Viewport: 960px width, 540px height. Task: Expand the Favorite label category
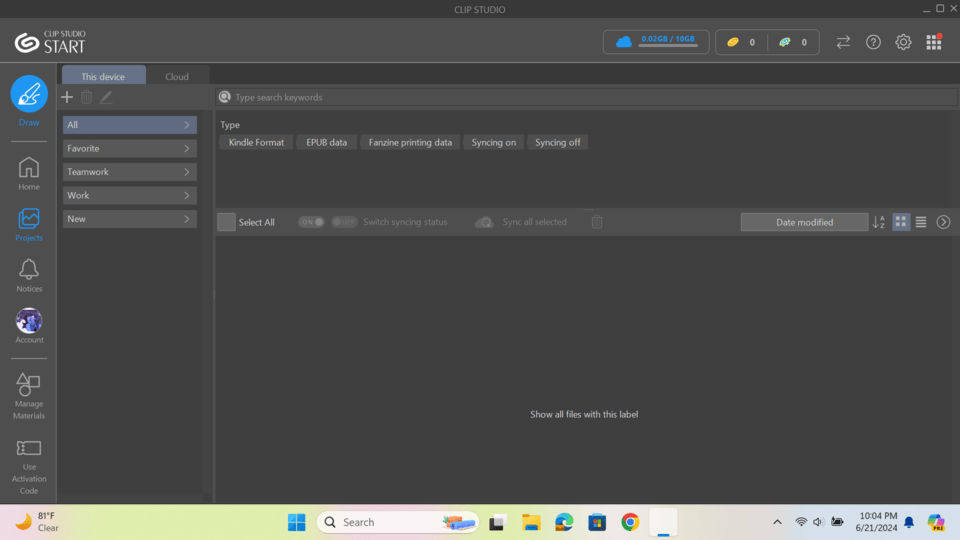[x=129, y=148]
